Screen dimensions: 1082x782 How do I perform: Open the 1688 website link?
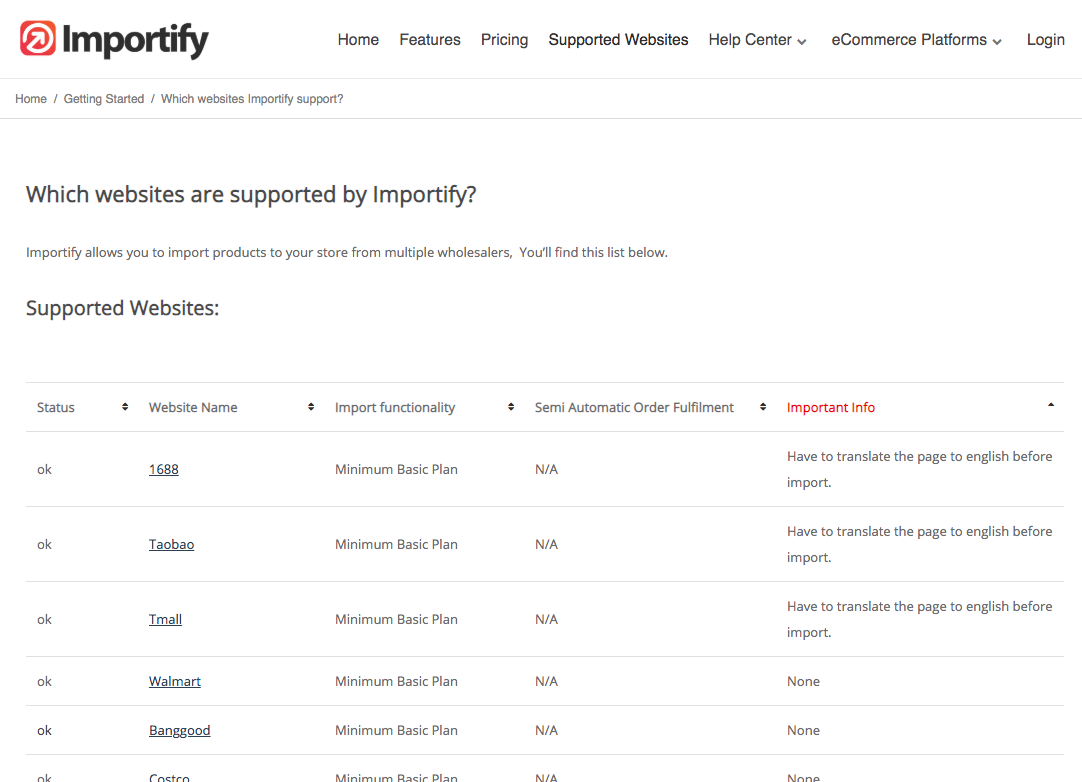point(164,469)
